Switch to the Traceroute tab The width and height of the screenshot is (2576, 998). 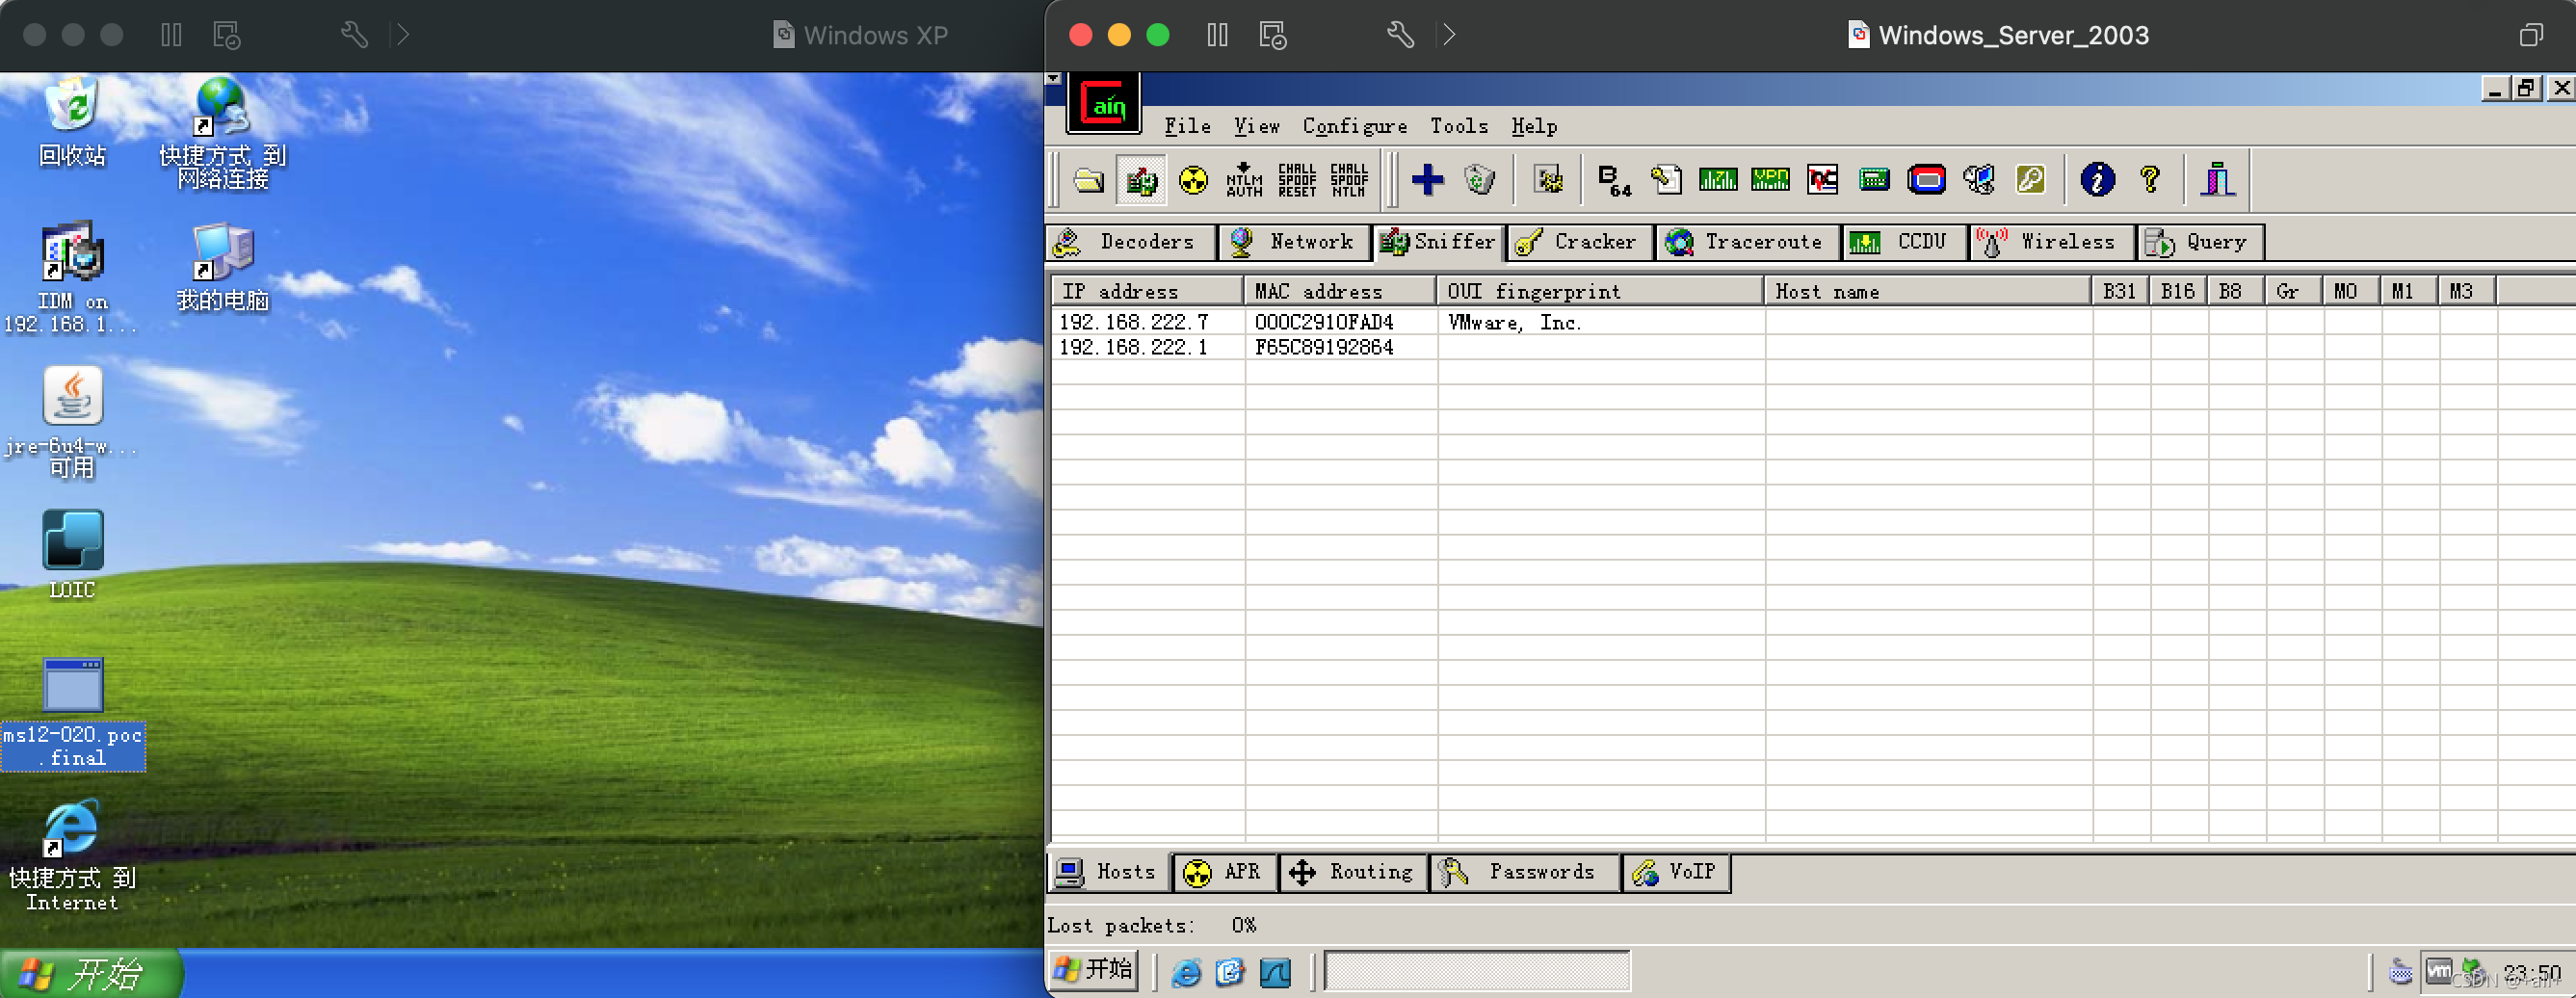1746,242
